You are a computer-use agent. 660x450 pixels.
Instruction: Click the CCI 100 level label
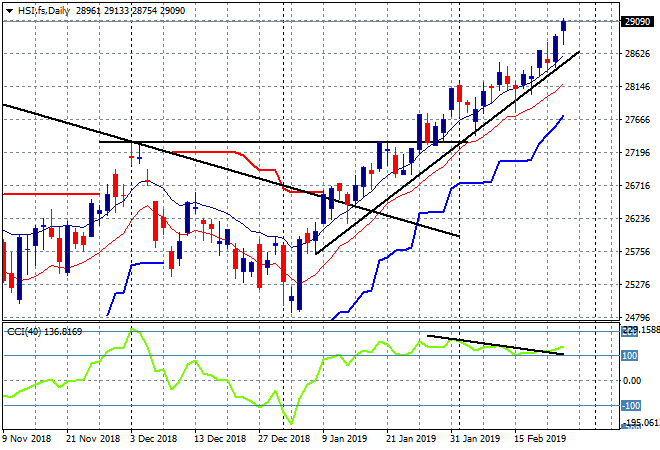pyautogui.click(x=629, y=356)
